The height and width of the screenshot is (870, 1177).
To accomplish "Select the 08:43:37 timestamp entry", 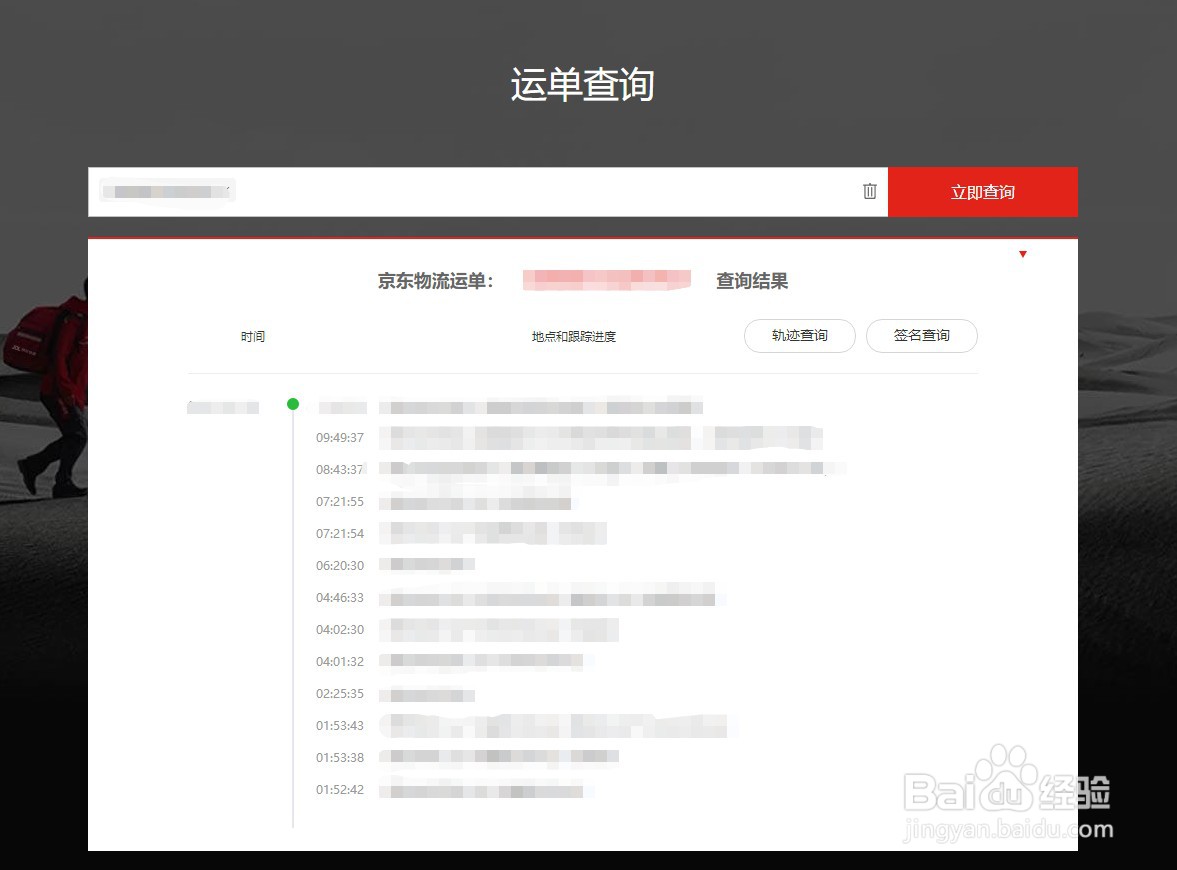I will pyautogui.click(x=339, y=470).
